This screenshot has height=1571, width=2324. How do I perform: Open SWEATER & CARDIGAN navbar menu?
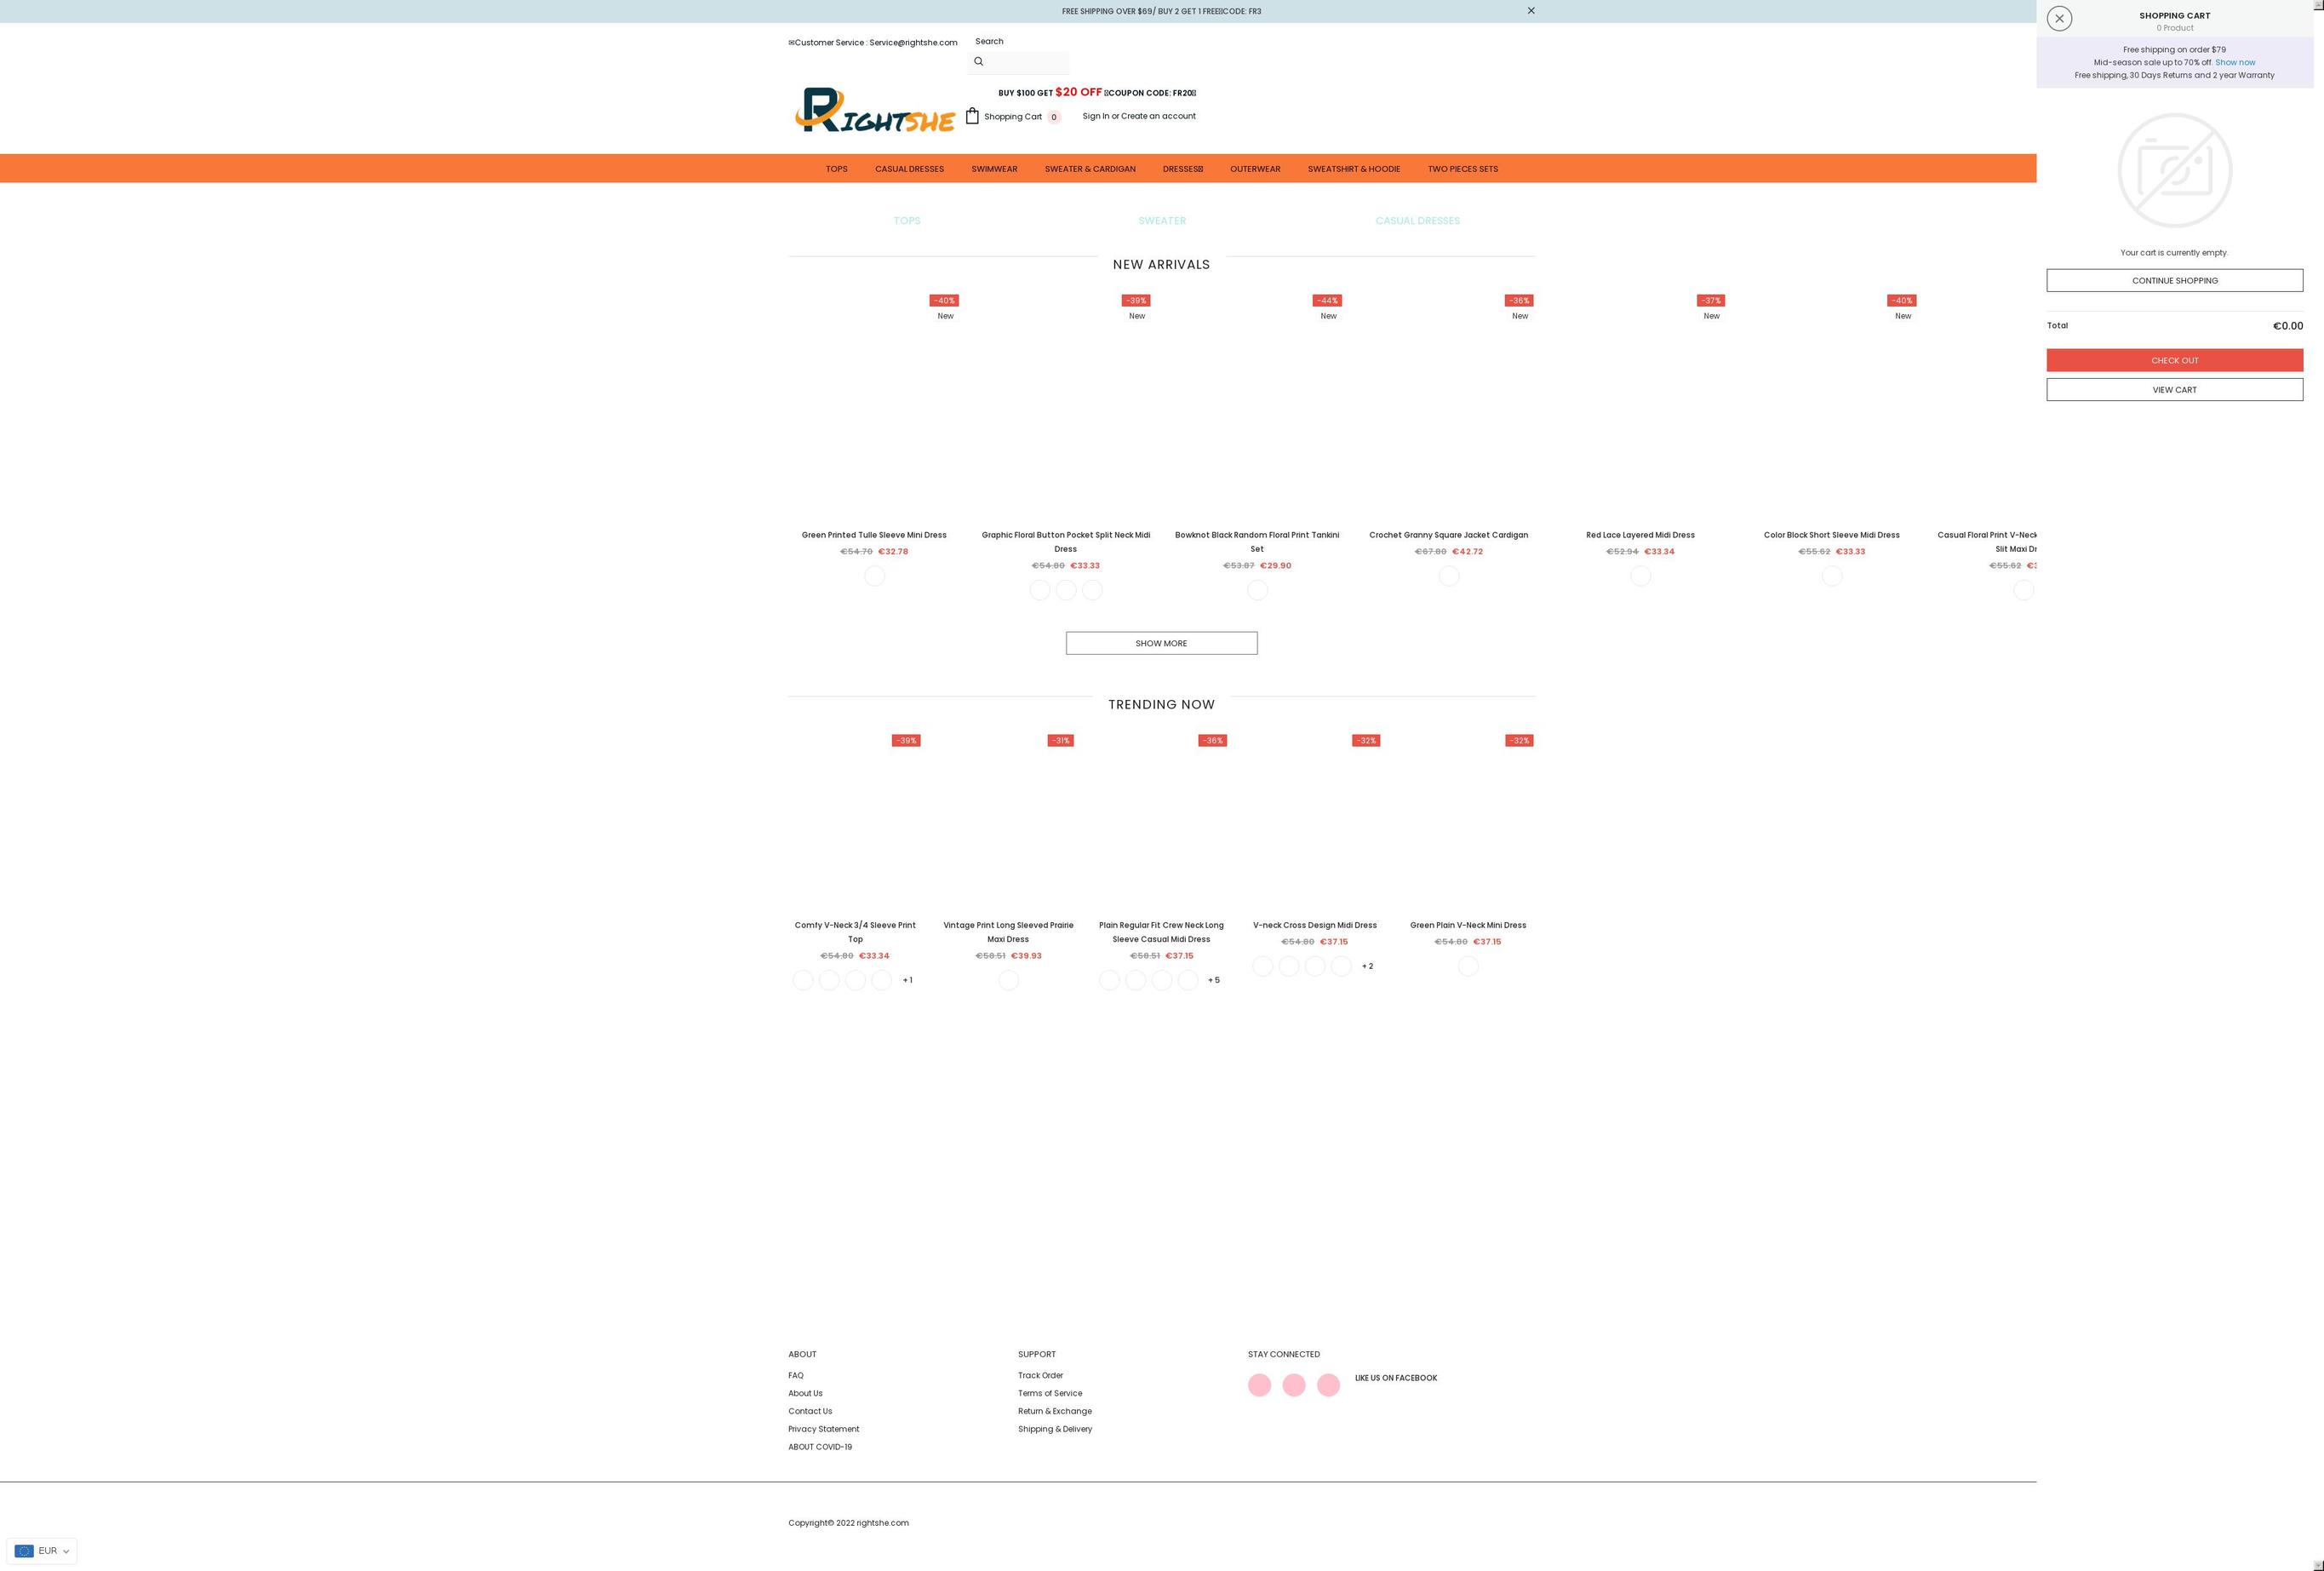click(1090, 169)
